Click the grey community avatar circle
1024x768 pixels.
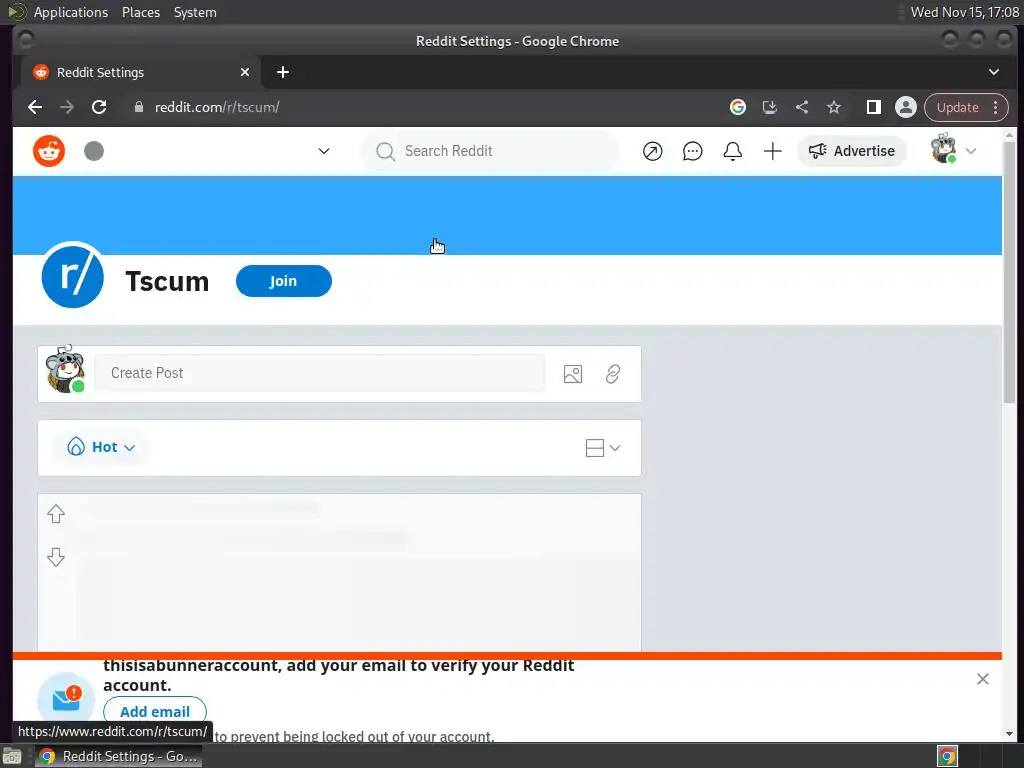pos(94,152)
